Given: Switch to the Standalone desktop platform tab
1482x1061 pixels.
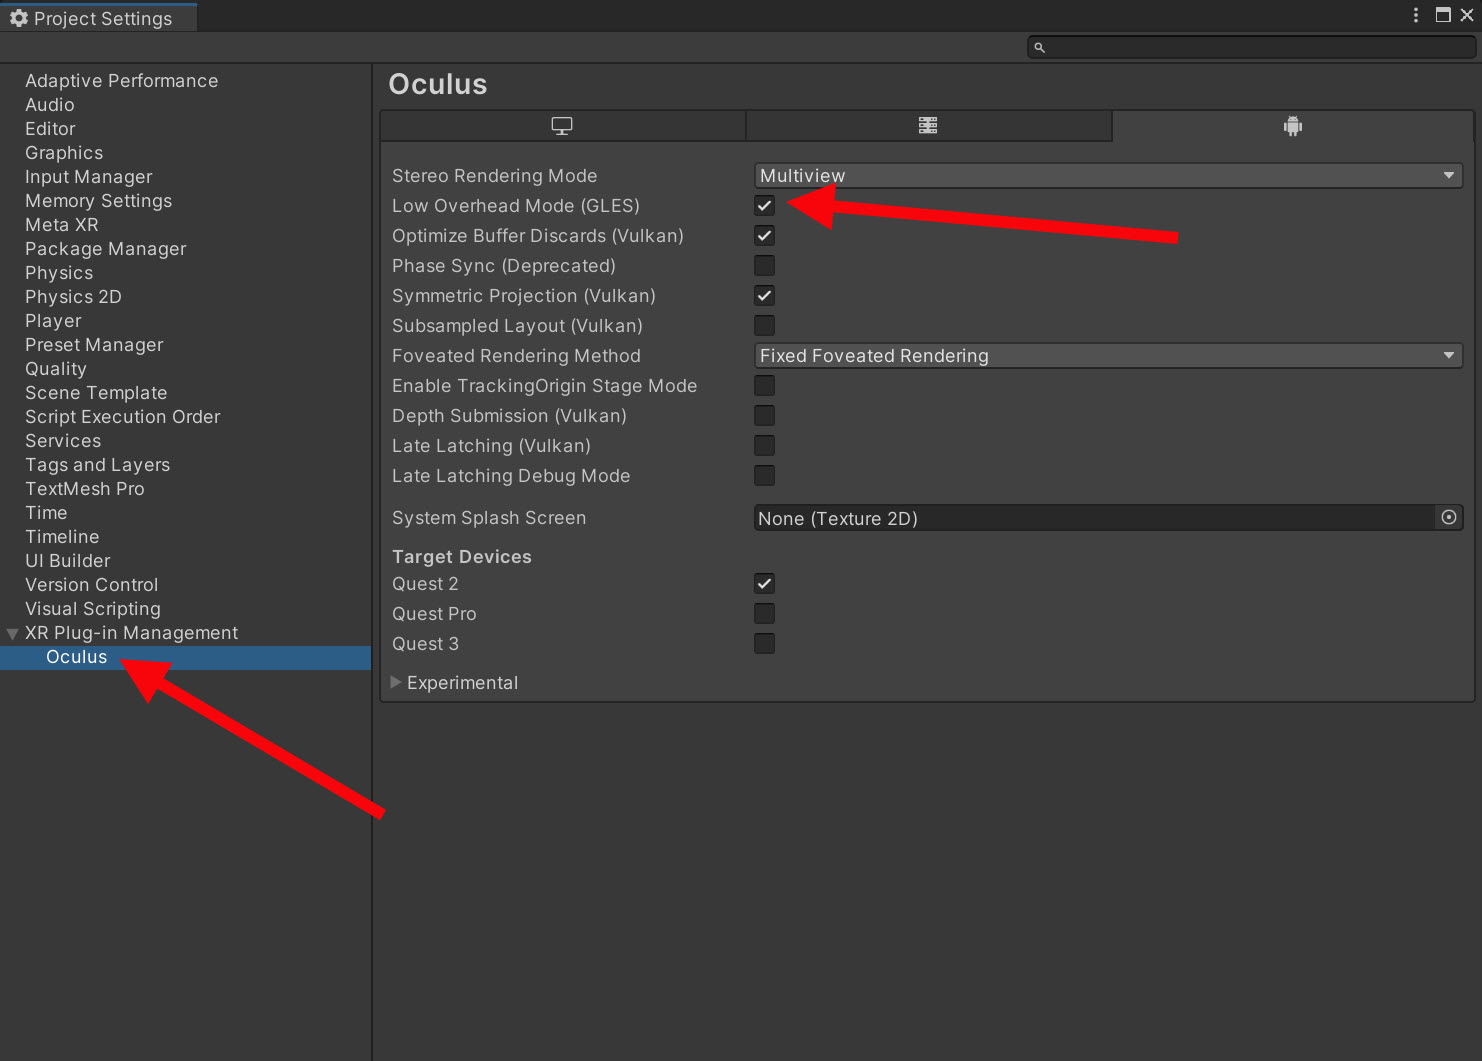Looking at the screenshot, I should [x=562, y=126].
